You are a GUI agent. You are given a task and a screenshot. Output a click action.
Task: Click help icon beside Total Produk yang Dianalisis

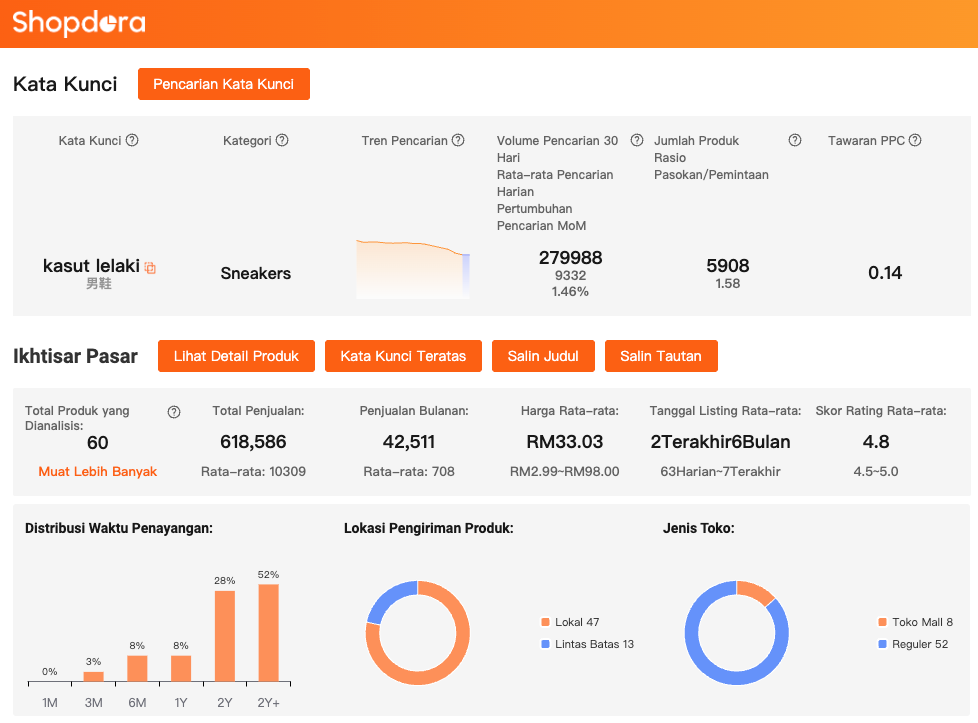point(174,412)
